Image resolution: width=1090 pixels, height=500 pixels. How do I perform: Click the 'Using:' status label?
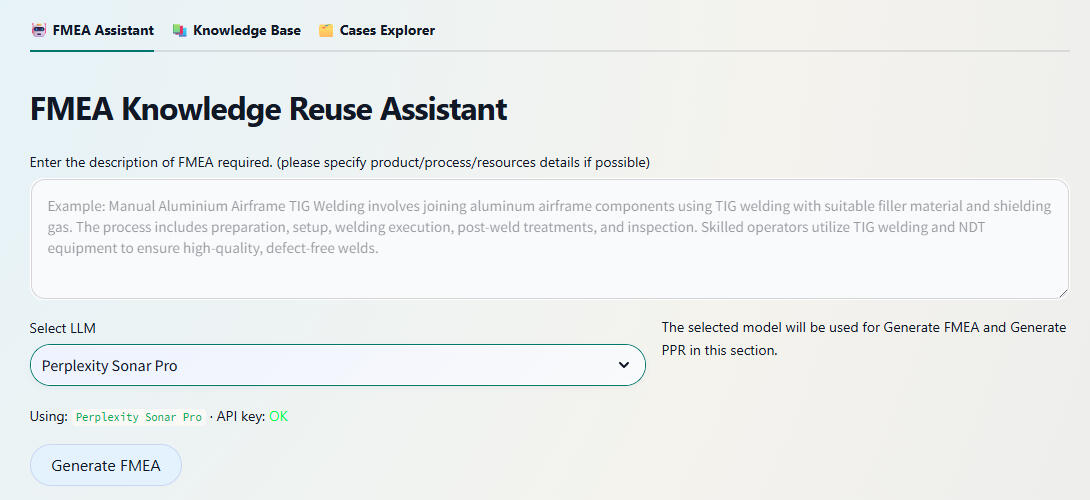[x=49, y=416]
